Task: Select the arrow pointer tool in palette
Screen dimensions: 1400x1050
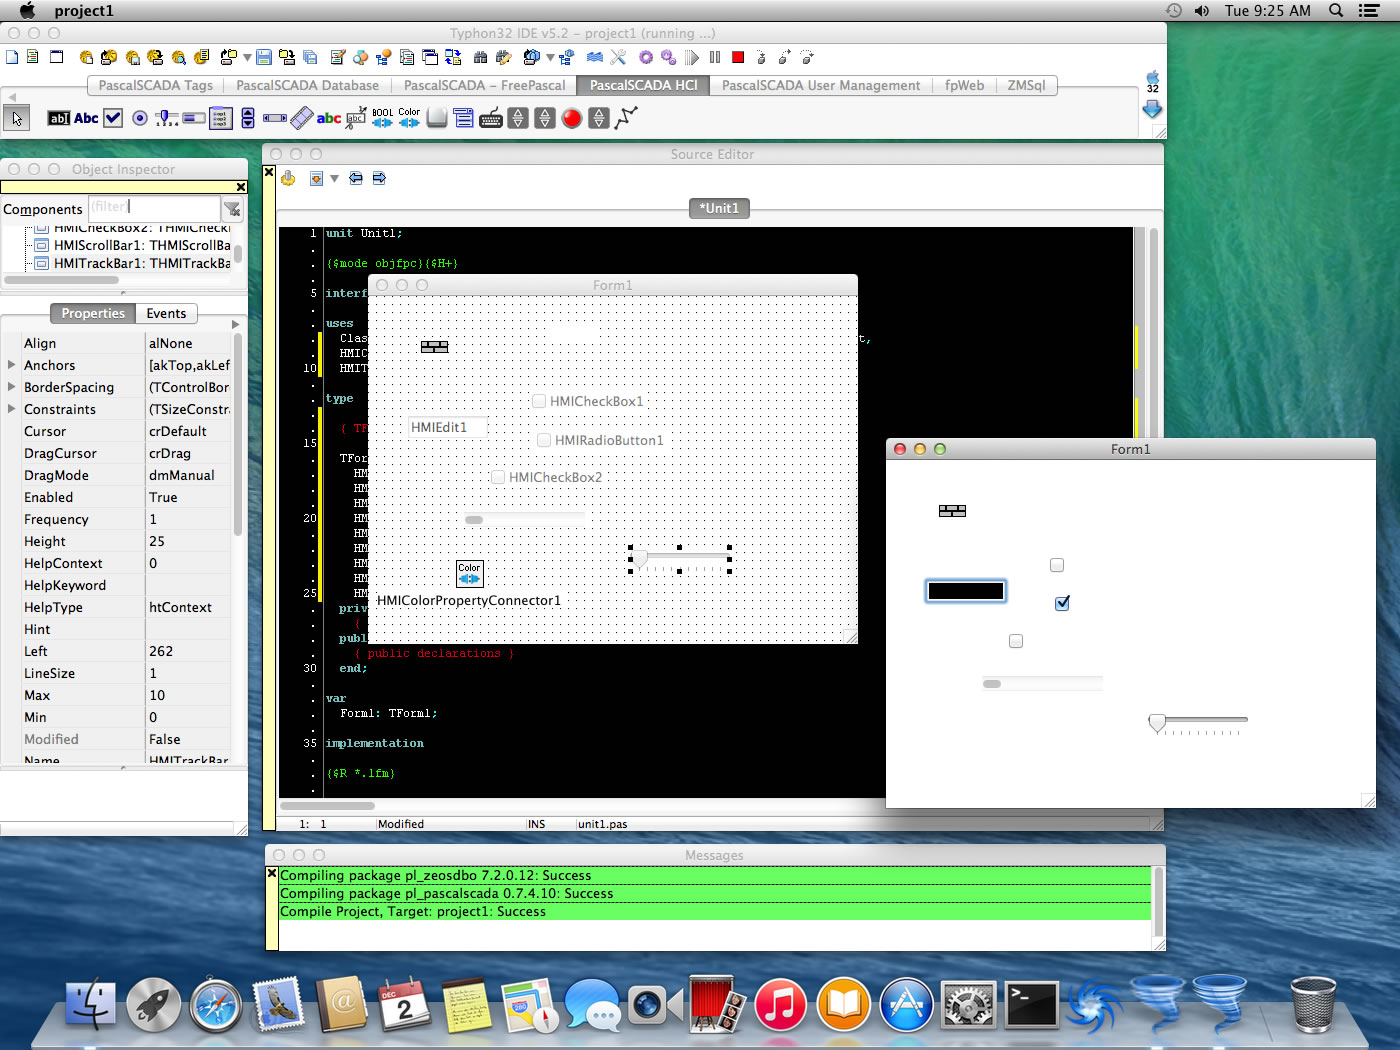Action: pyautogui.click(x=17, y=118)
